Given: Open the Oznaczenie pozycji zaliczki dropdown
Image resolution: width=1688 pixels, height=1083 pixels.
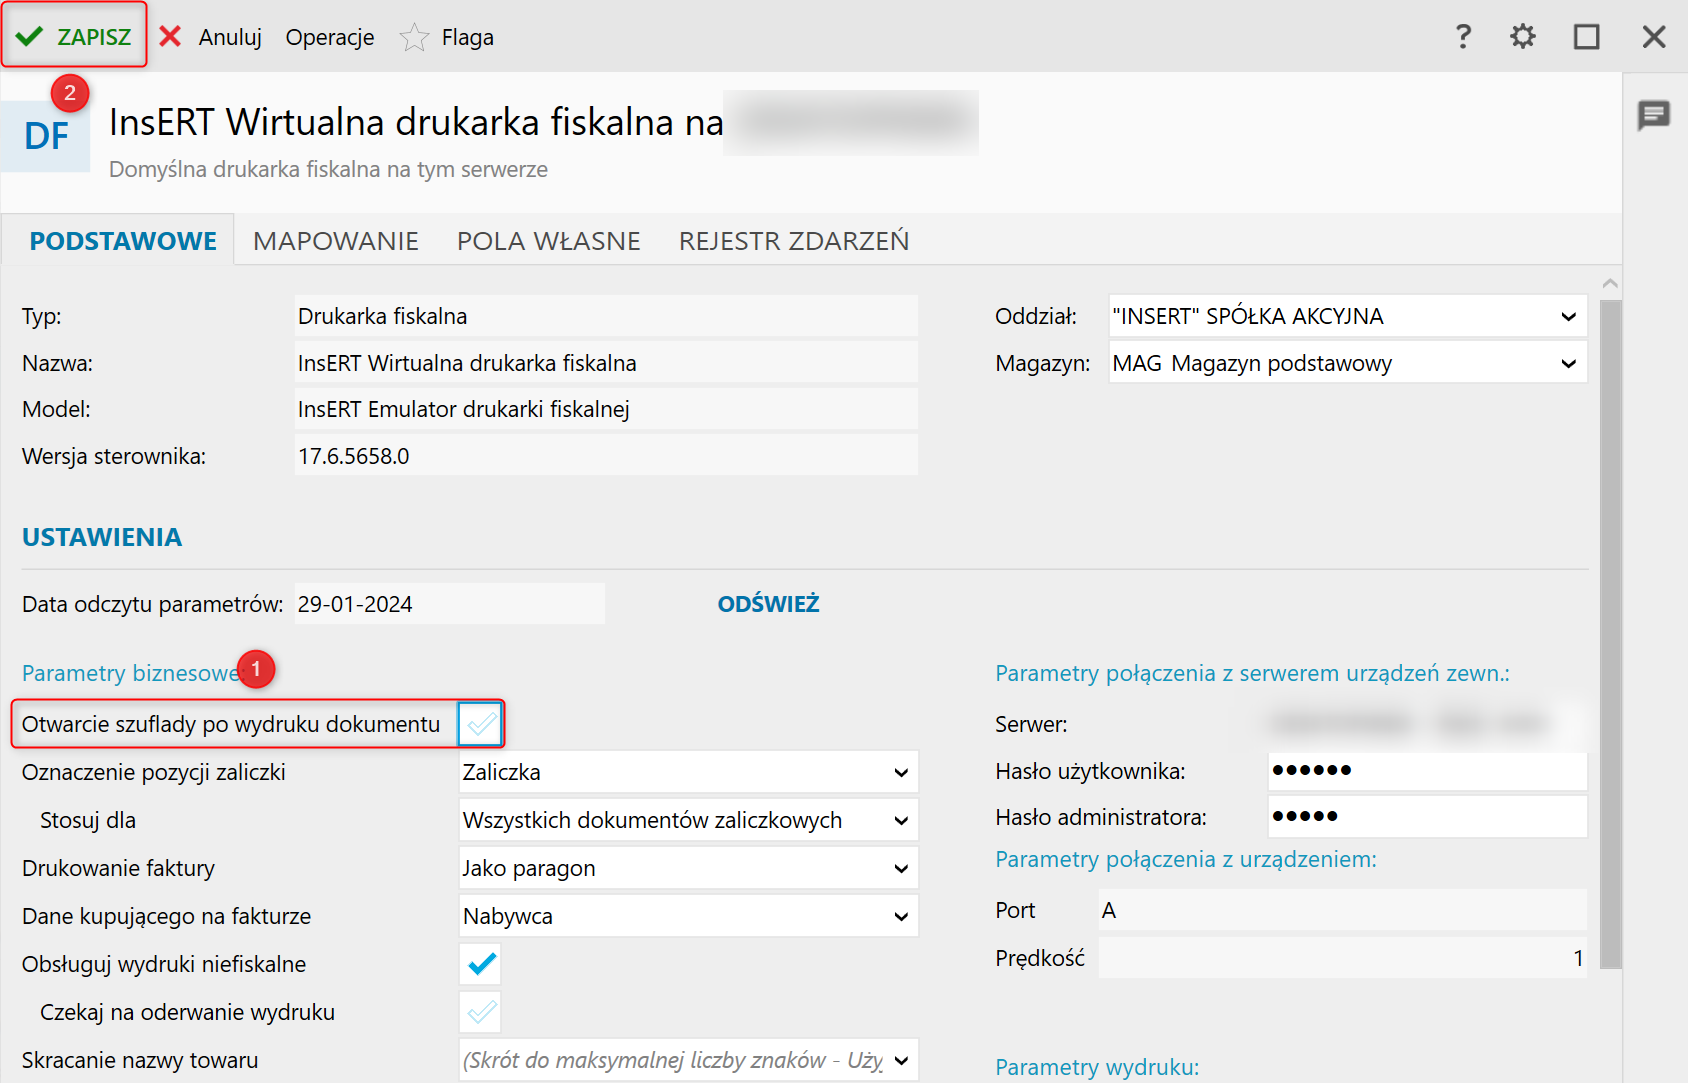Looking at the screenshot, I should click(x=688, y=772).
